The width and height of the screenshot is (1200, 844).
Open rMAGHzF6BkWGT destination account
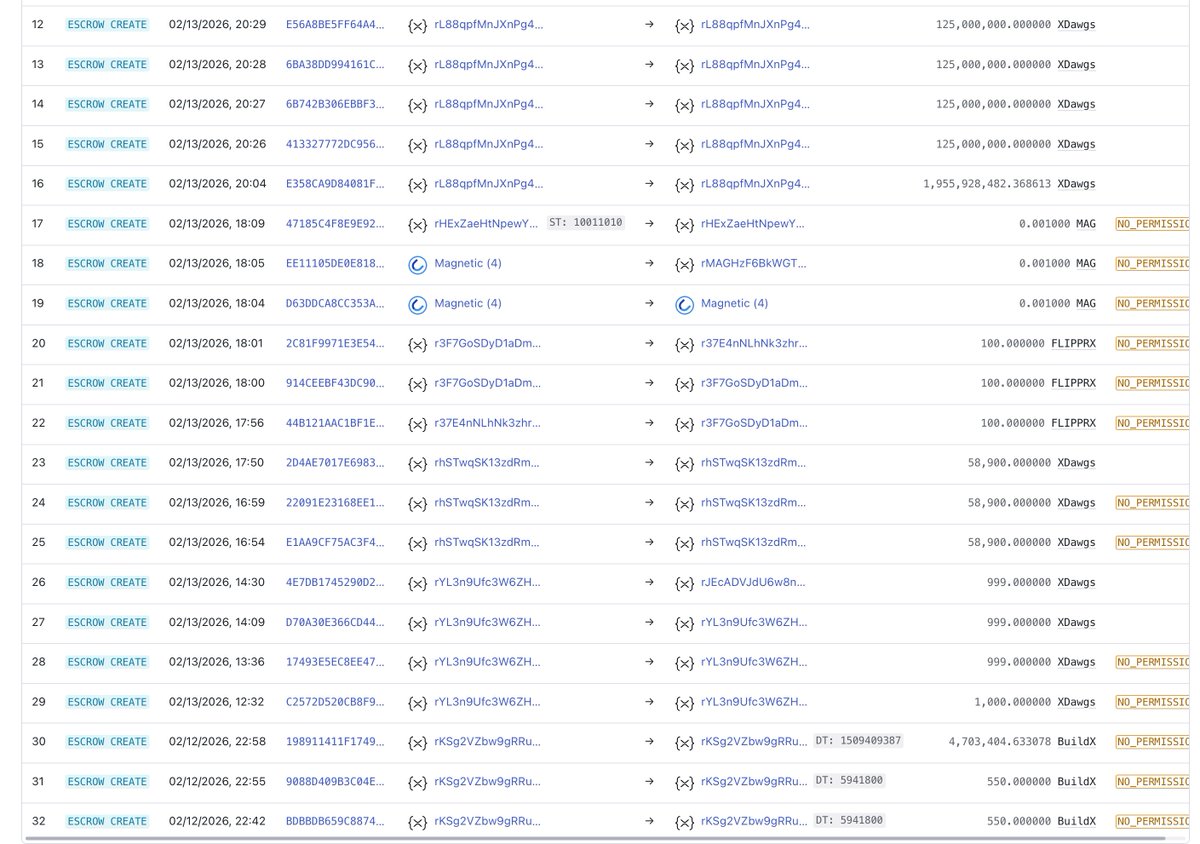[755, 263]
